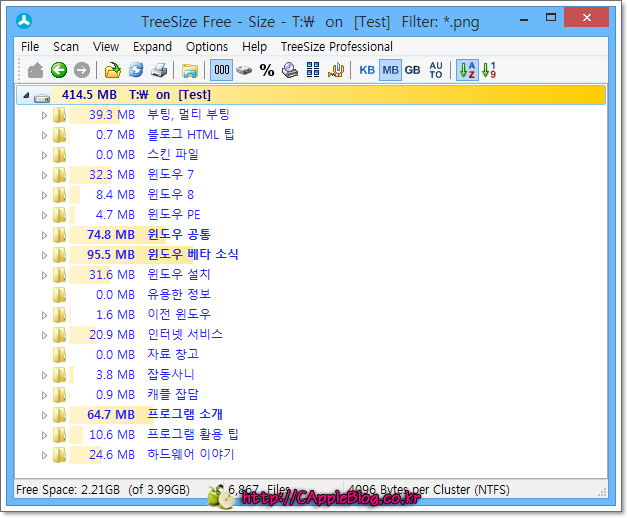This screenshot has height=518, width=628.
Task: Open the Scan menu
Action: click(66, 46)
